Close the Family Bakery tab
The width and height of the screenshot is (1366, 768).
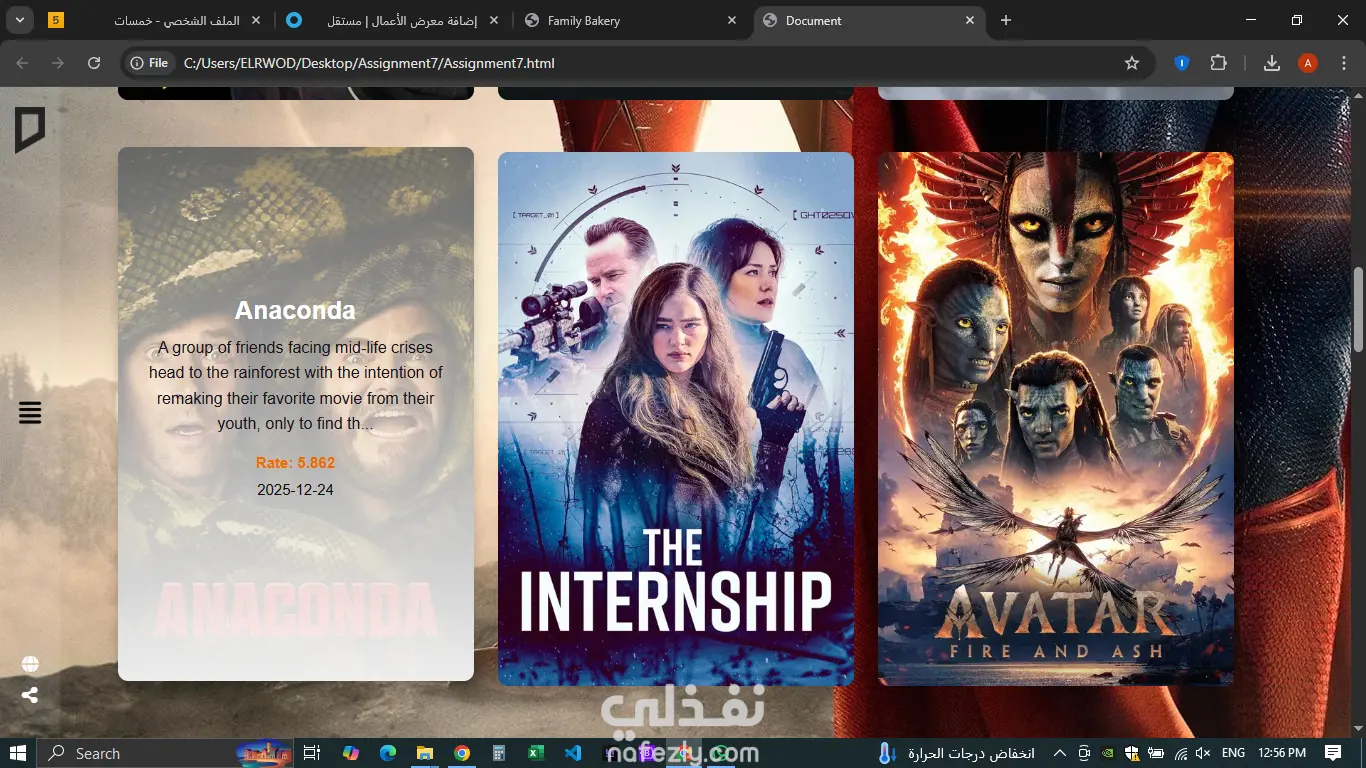pos(732,20)
